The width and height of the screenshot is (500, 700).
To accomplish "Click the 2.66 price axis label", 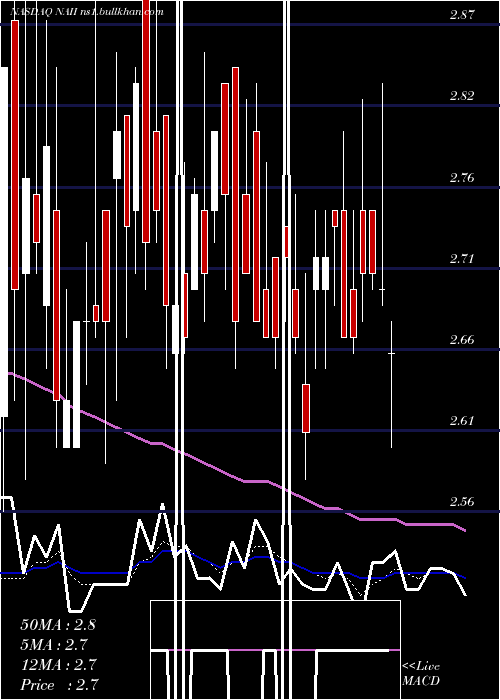I will [x=462, y=340].
